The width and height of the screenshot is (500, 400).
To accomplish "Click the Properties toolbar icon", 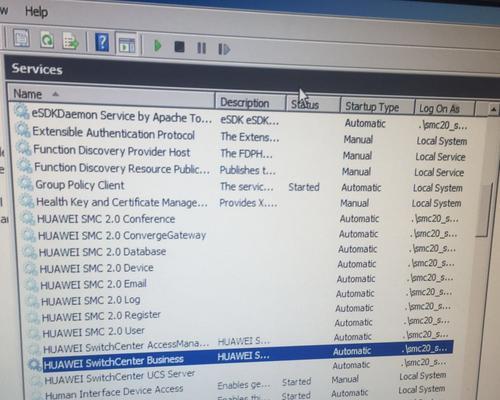I will click(x=21, y=38).
